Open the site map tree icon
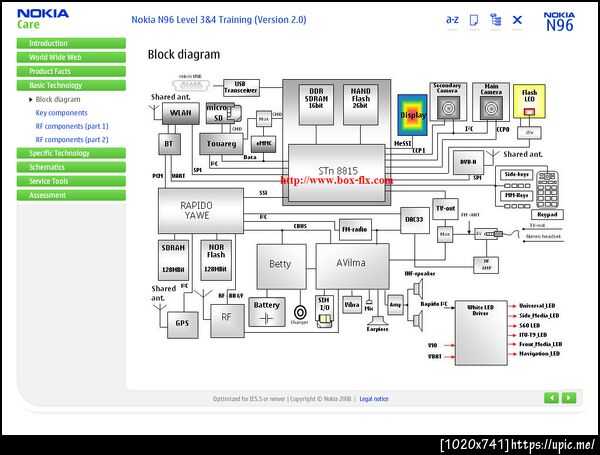600x455 pixels. [x=496, y=20]
